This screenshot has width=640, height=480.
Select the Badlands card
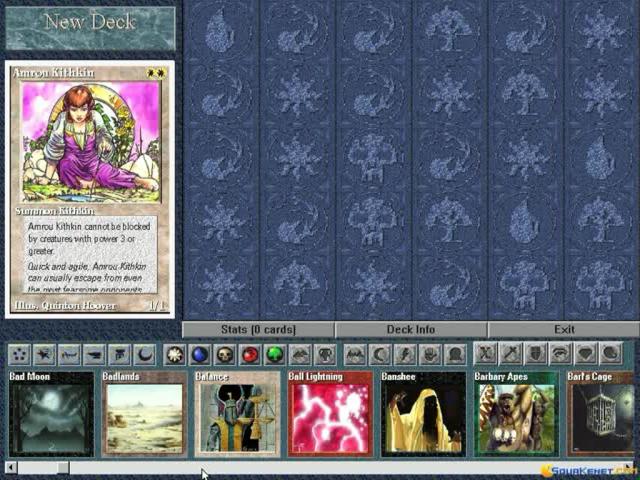point(144,414)
